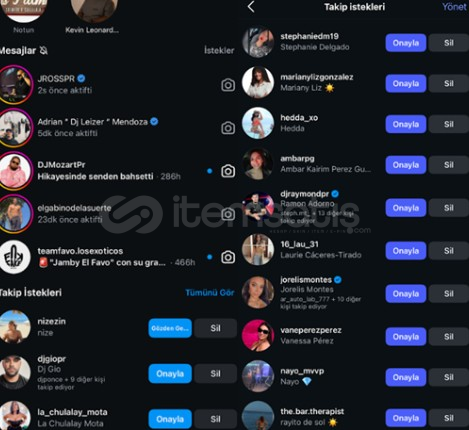Remove vaneperezperez request with Sil
Screen dimensions: 469x430
click(x=448, y=336)
